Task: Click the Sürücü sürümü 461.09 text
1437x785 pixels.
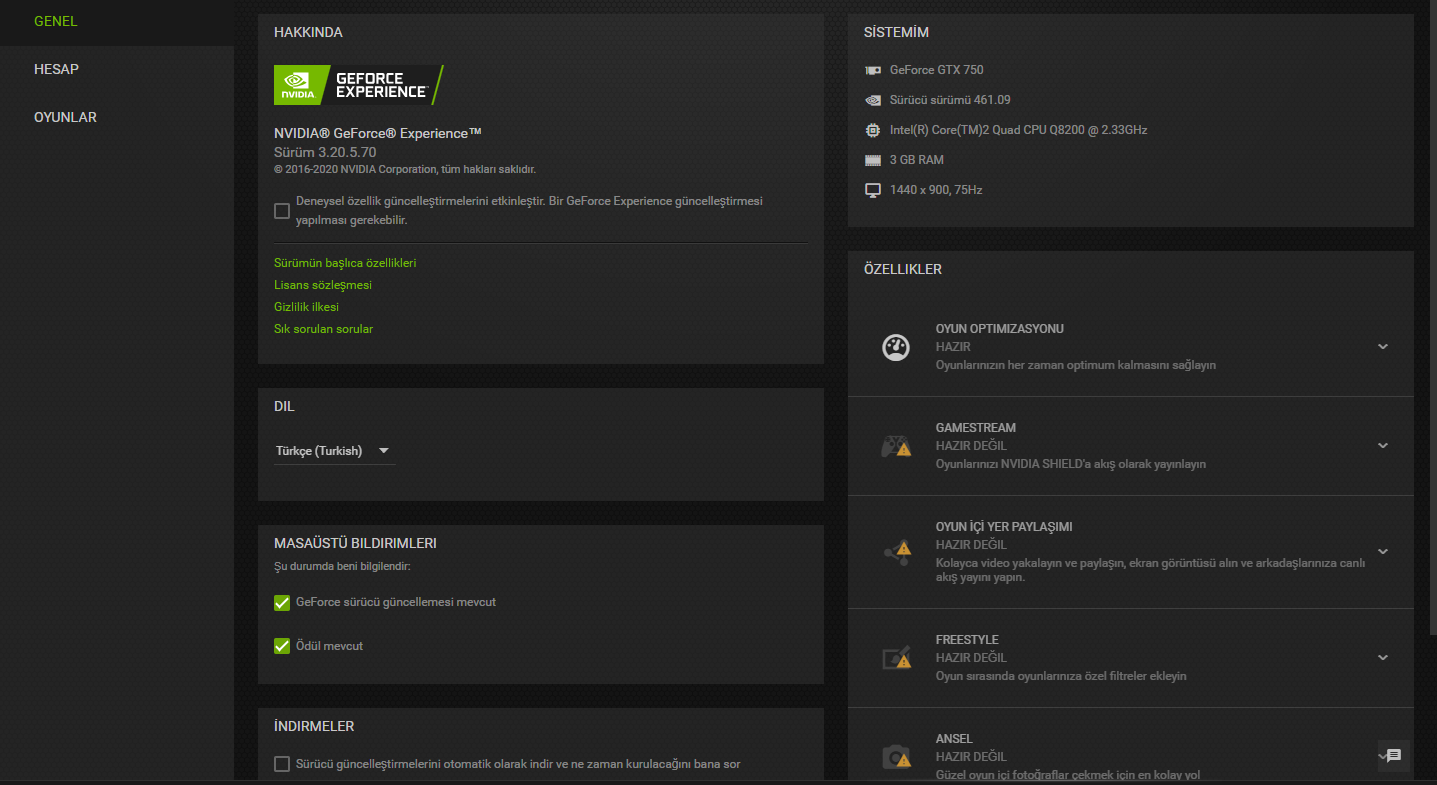Action: (950, 100)
